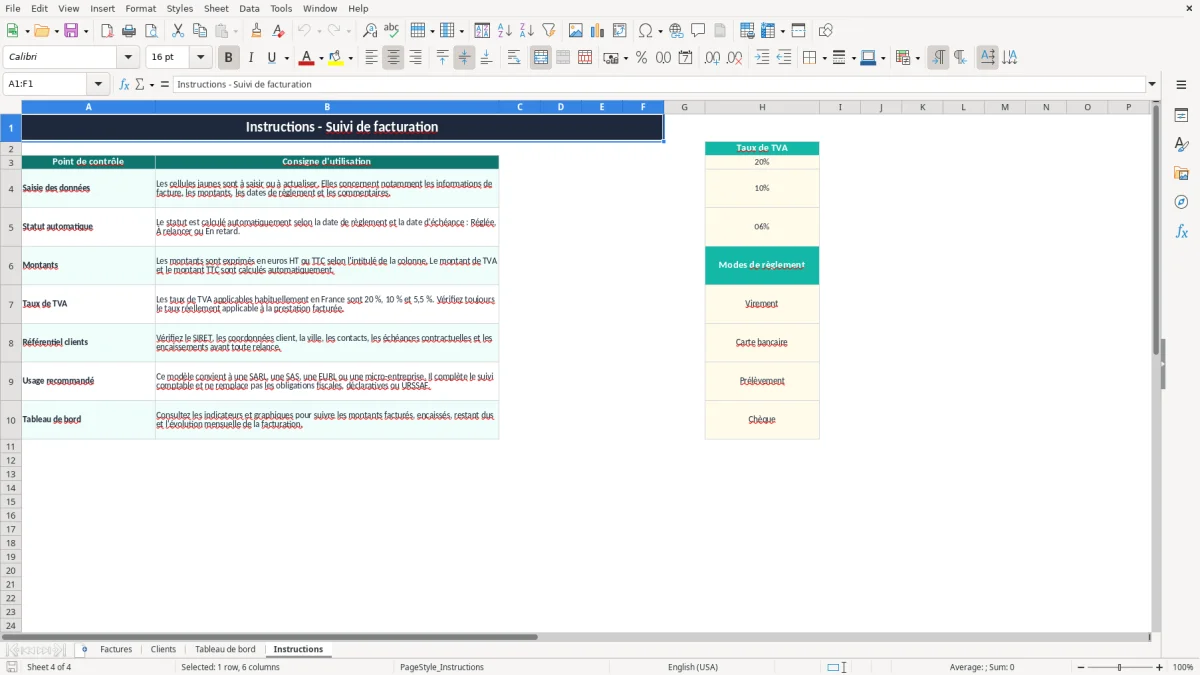Open the Font Color dropdown arrow

click(321, 58)
